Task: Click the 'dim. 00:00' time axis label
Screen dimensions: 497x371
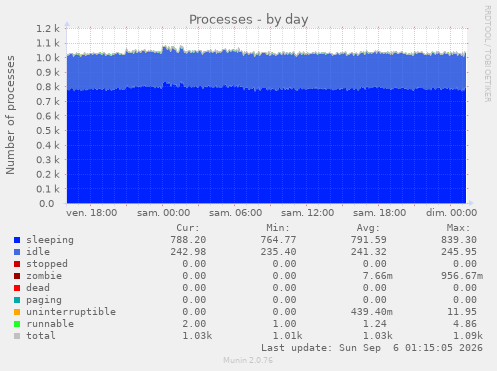Action: point(451,213)
